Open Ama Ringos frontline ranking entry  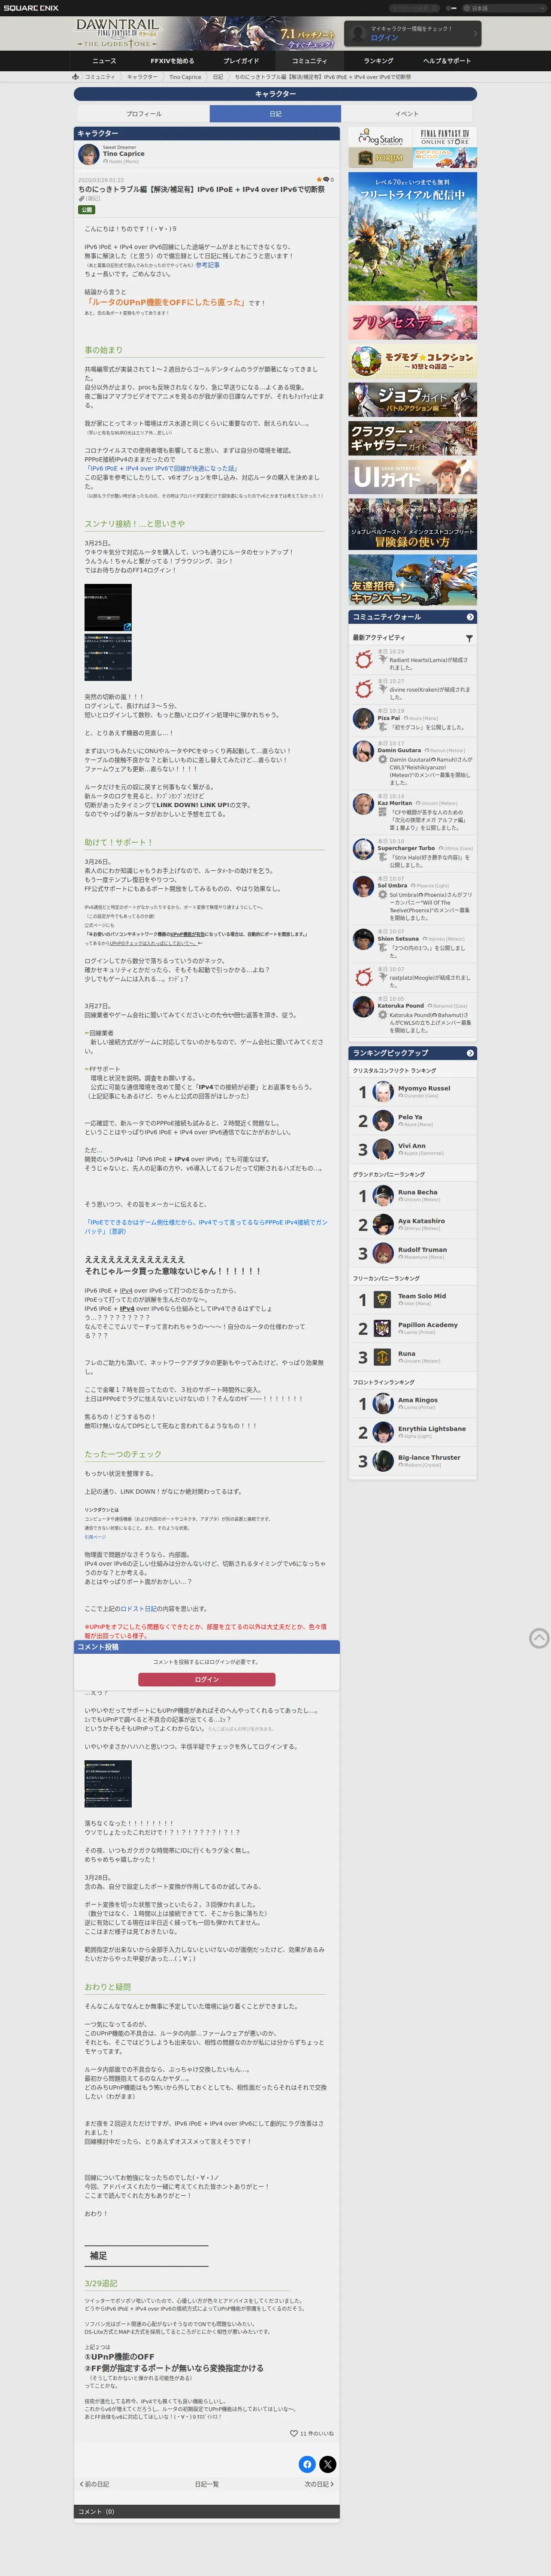point(412,1404)
